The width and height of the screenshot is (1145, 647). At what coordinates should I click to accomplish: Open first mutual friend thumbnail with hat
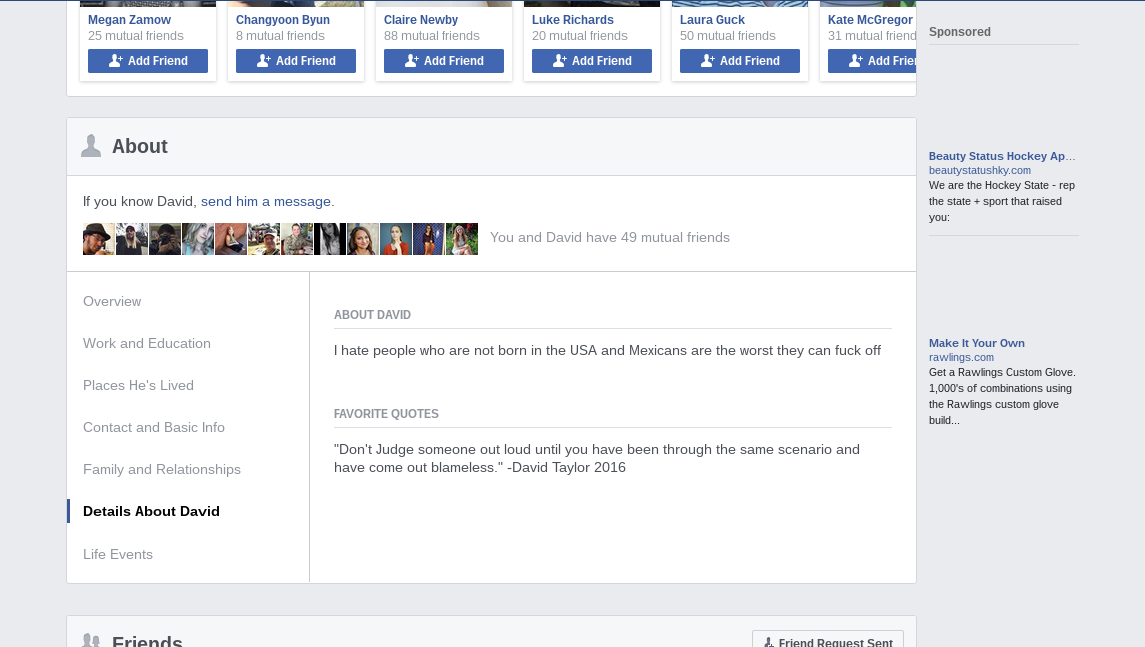[x=99, y=239]
